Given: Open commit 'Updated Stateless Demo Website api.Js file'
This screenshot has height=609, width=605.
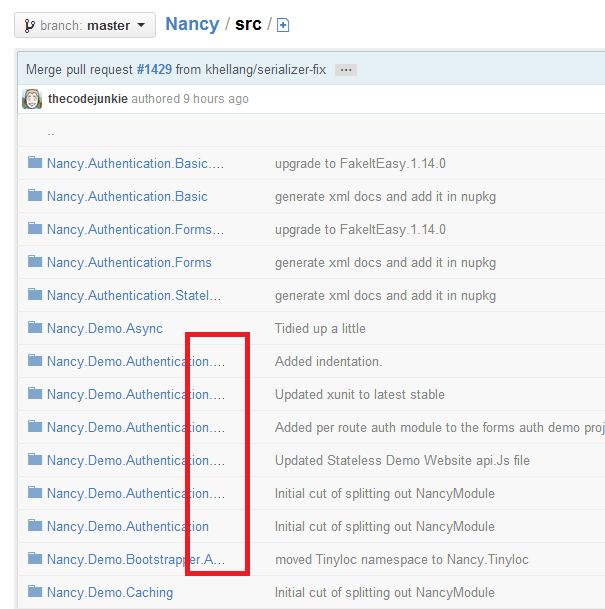Looking at the screenshot, I should tap(402, 461).
